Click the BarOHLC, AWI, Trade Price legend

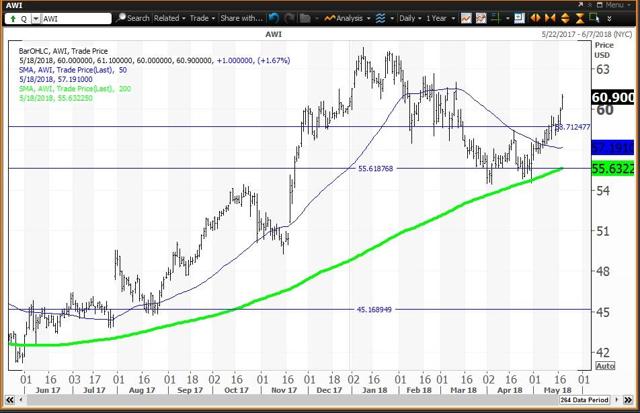[63, 51]
